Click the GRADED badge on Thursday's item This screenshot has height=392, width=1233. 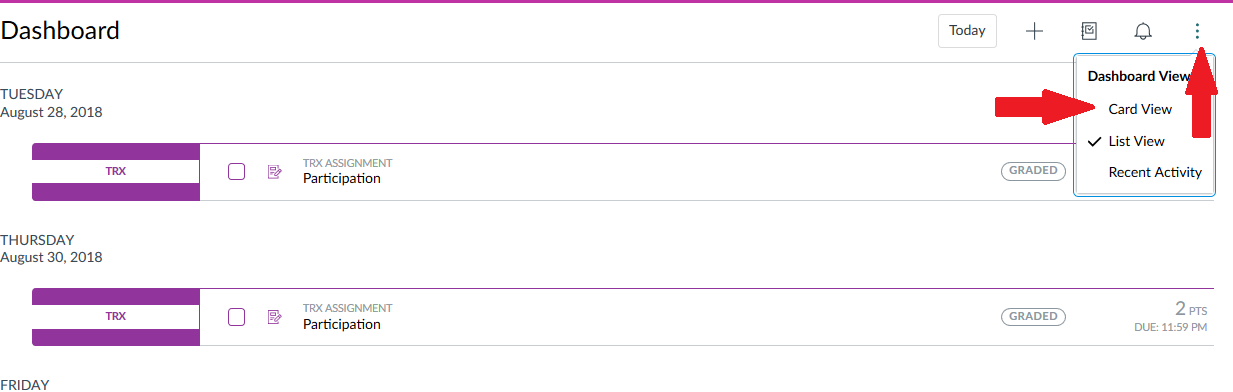pyautogui.click(x=1033, y=316)
